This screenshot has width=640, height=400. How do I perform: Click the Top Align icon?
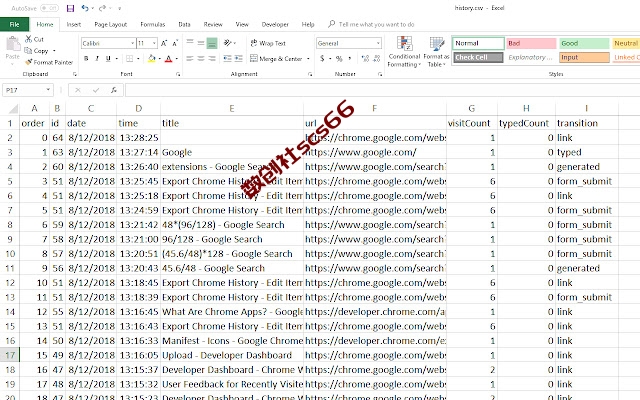point(190,42)
